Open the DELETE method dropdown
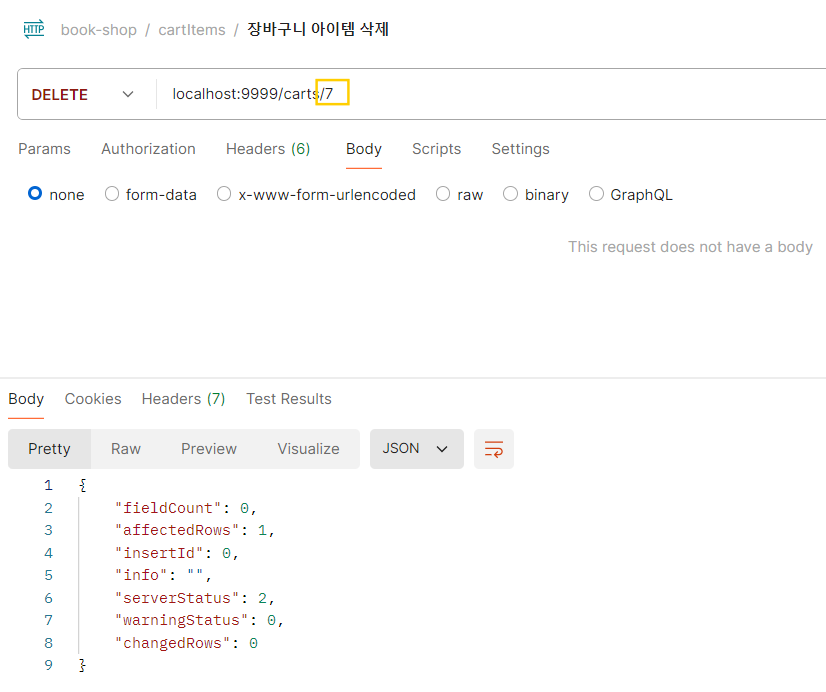 [x=83, y=94]
